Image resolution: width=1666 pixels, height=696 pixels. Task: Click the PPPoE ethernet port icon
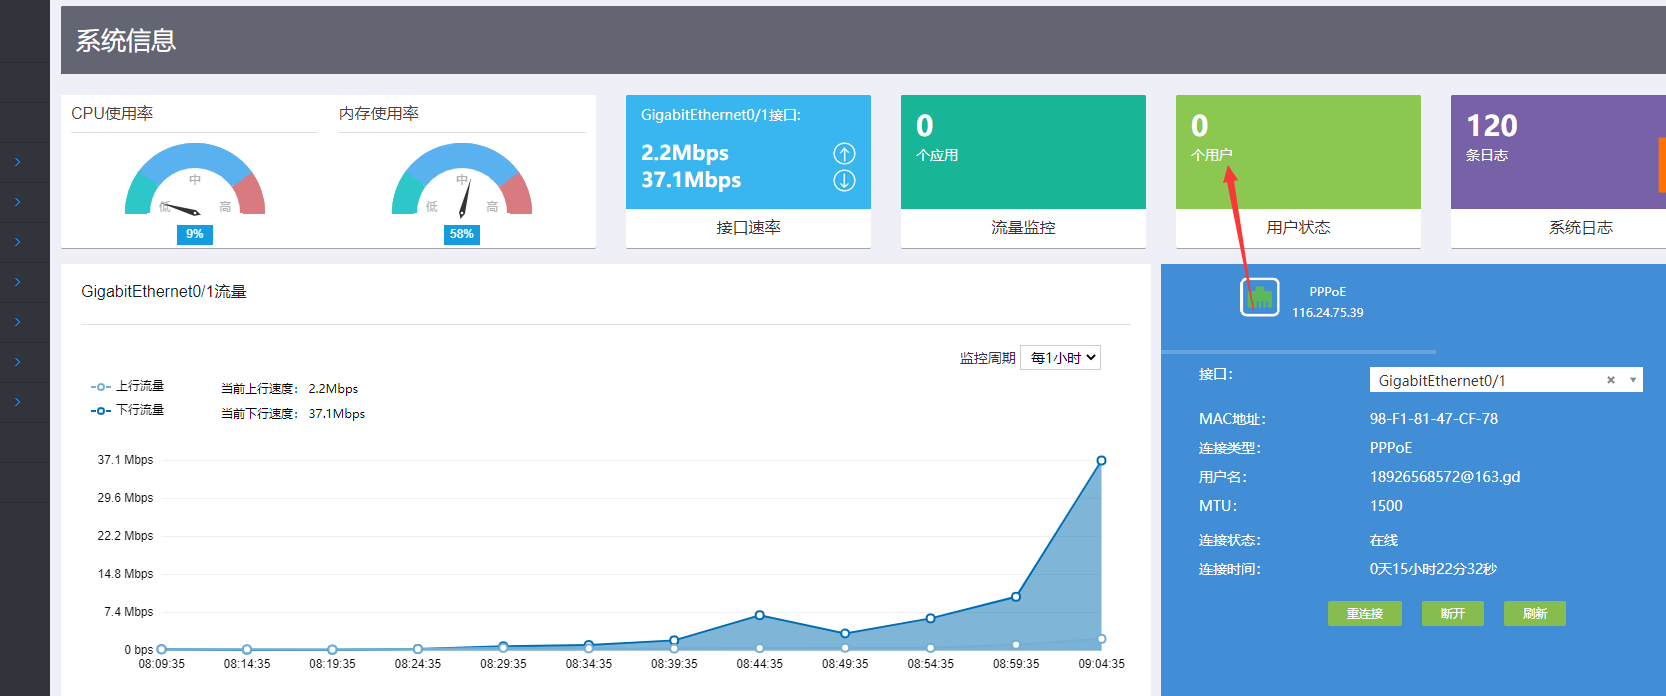point(1260,297)
